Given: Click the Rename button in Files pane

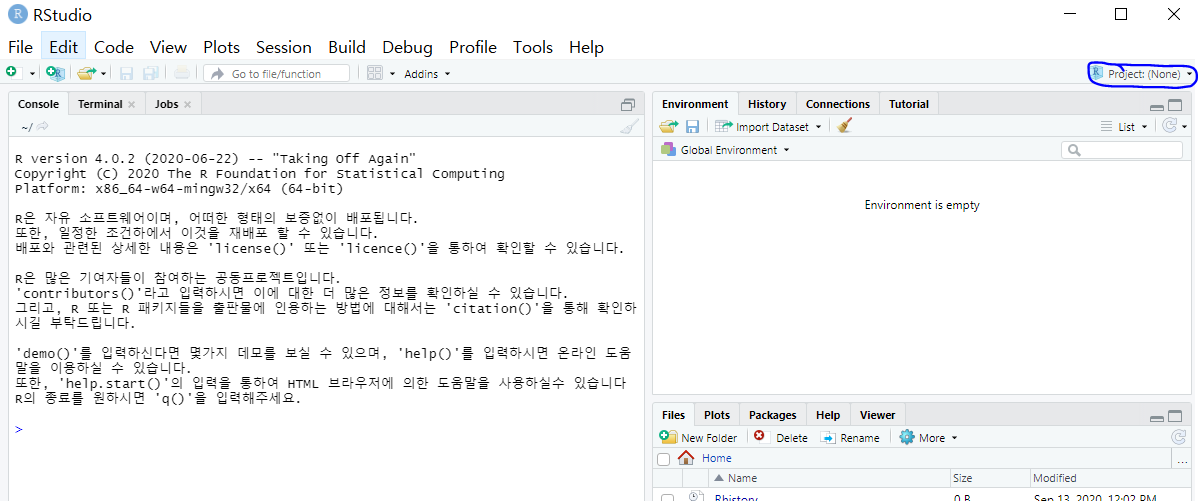Looking at the screenshot, I should [850, 438].
